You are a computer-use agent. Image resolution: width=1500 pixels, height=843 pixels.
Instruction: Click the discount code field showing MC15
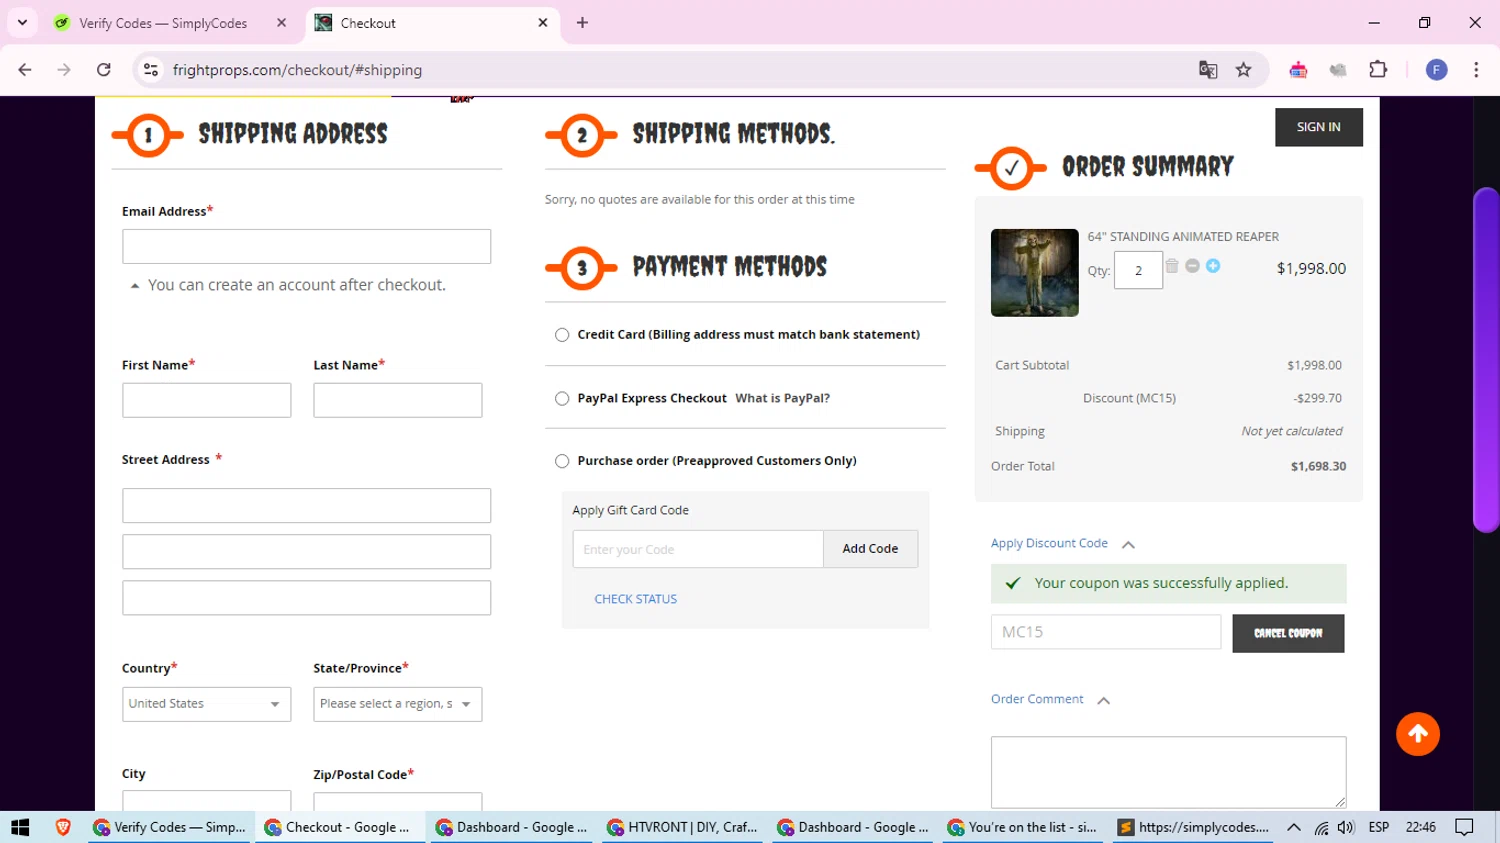[x=1106, y=632]
